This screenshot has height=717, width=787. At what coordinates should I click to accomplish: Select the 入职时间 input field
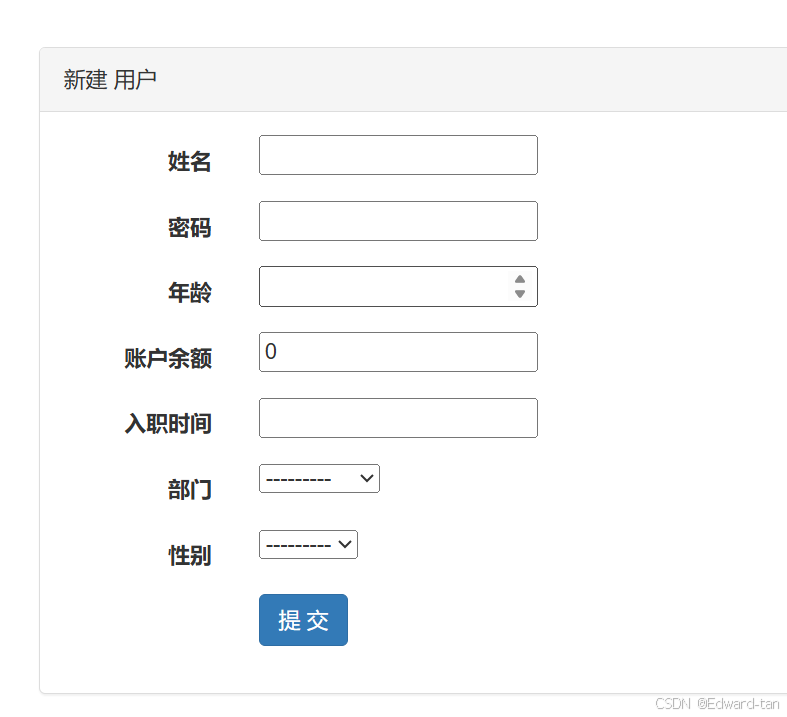[x=398, y=418]
